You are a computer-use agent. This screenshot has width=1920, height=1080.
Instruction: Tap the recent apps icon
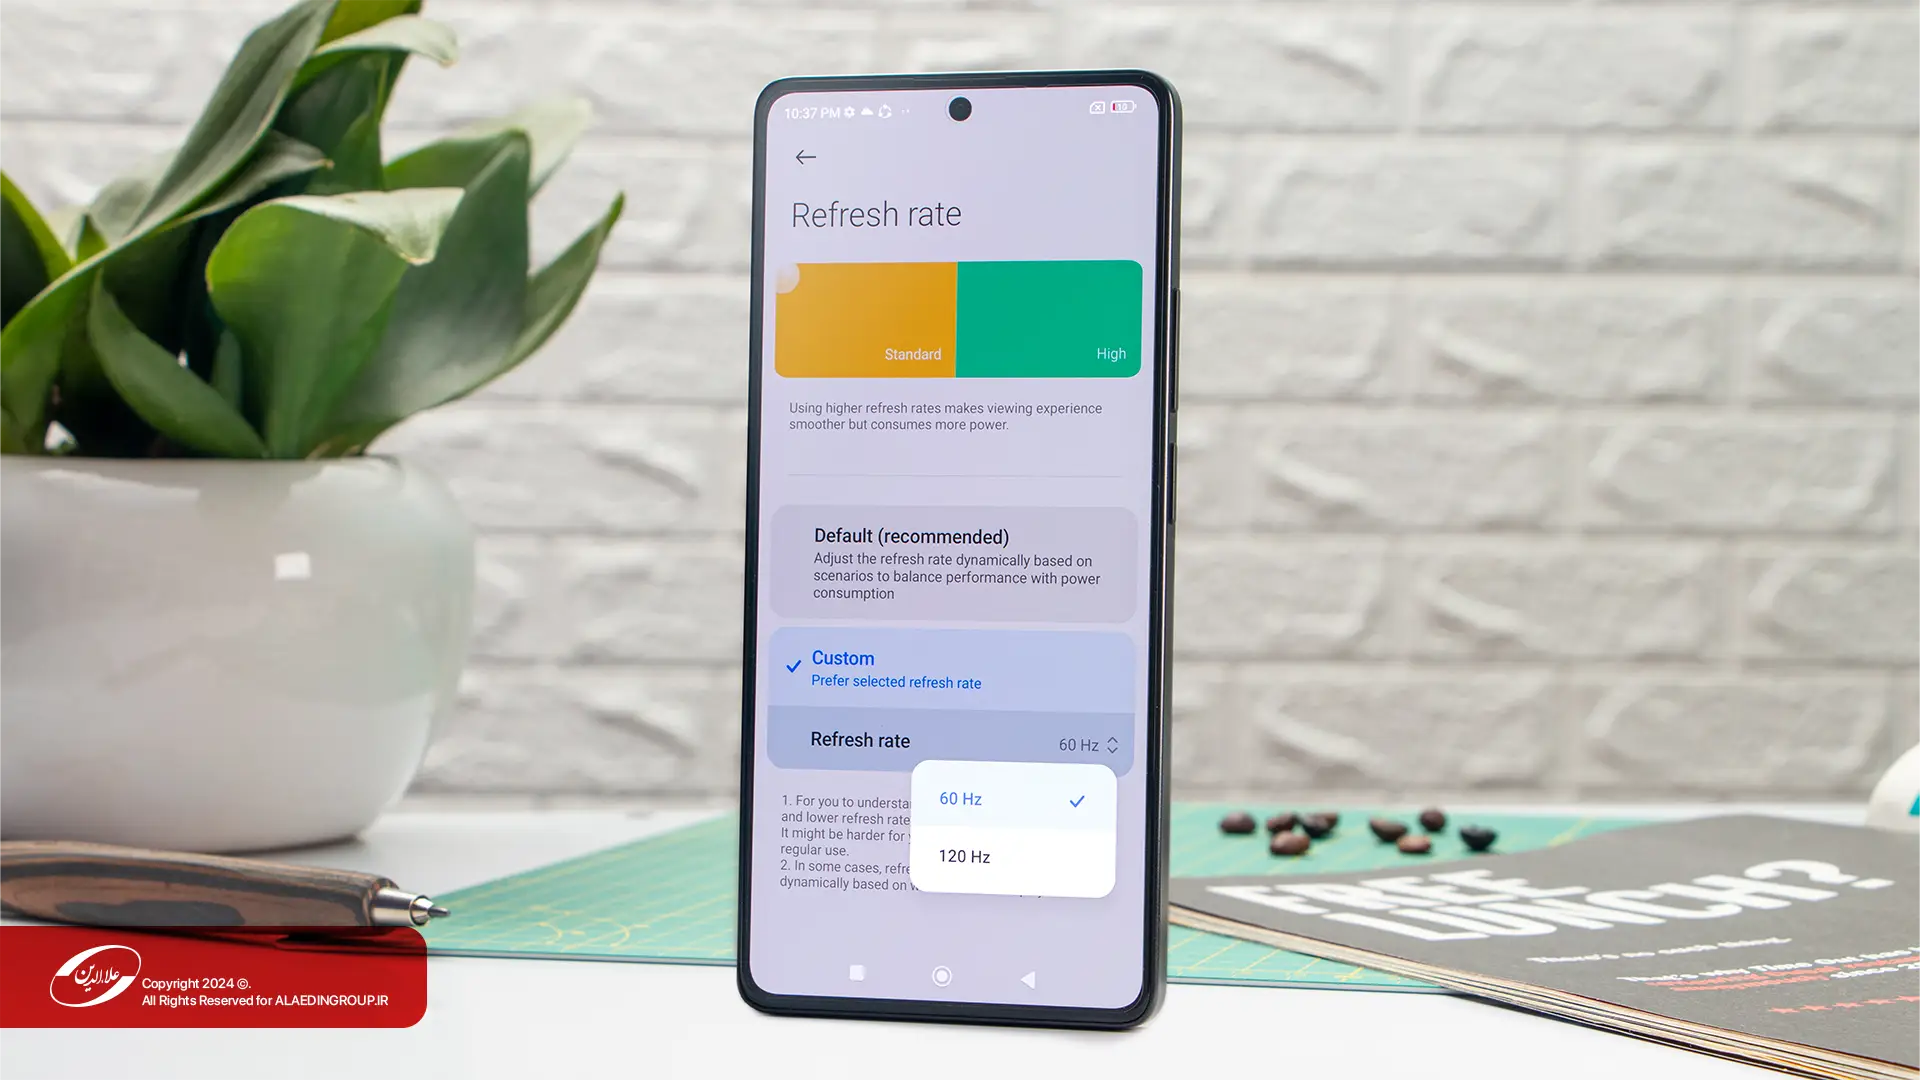[x=855, y=976]
